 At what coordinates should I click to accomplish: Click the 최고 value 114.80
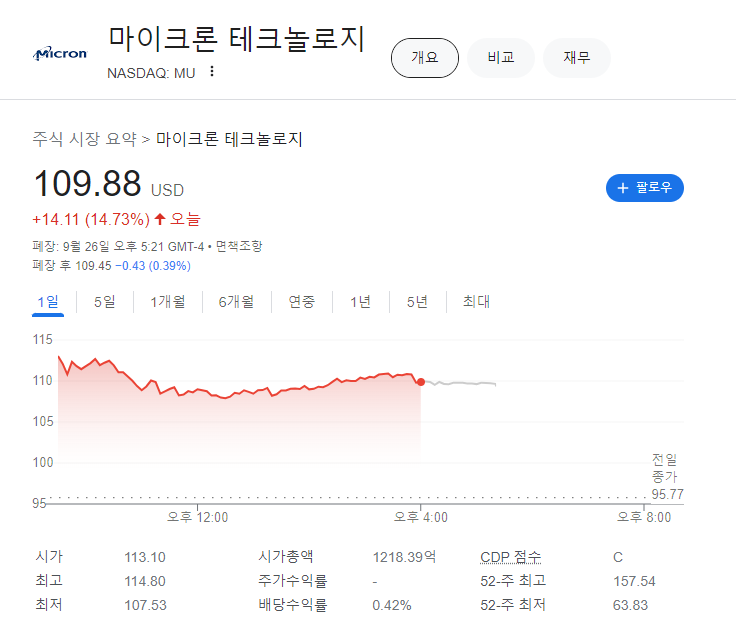coord(145,581)
